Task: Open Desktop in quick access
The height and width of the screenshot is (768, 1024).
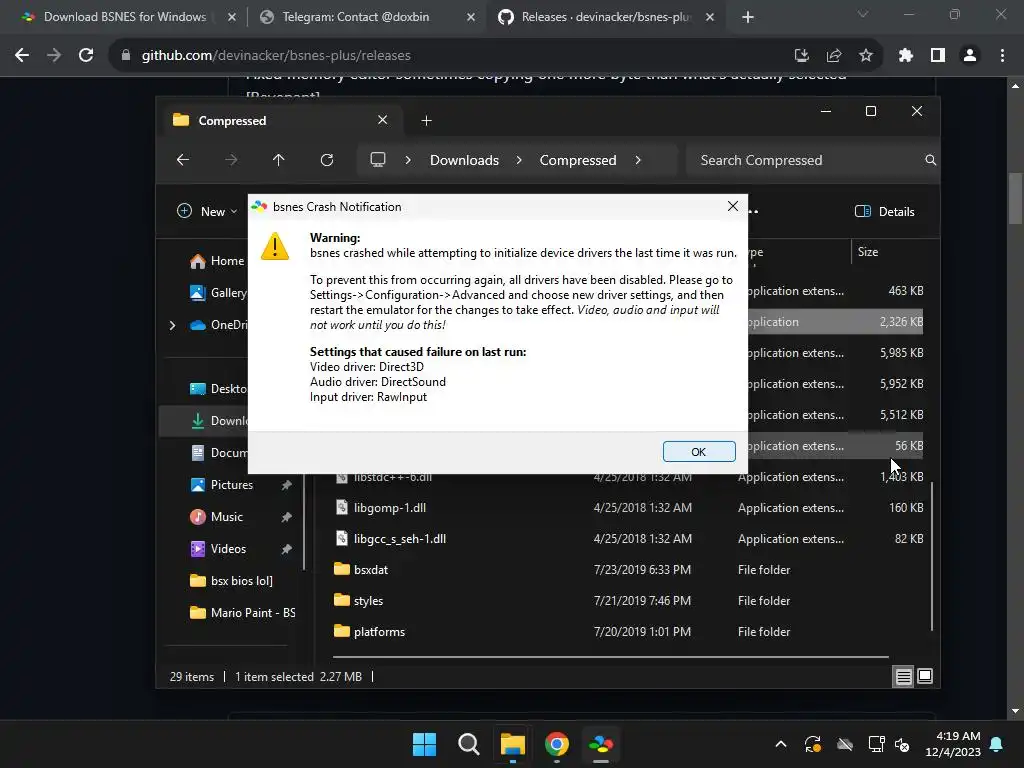Action: 218,389
